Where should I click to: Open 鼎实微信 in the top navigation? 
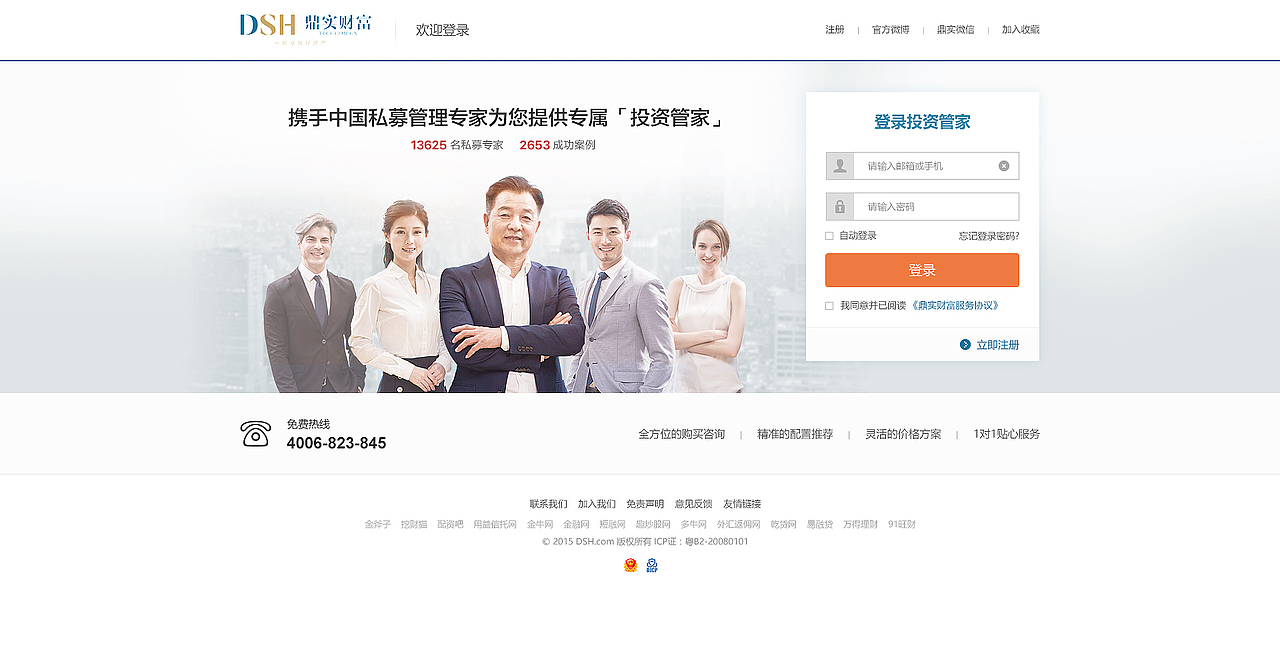(x=955, y=30)
